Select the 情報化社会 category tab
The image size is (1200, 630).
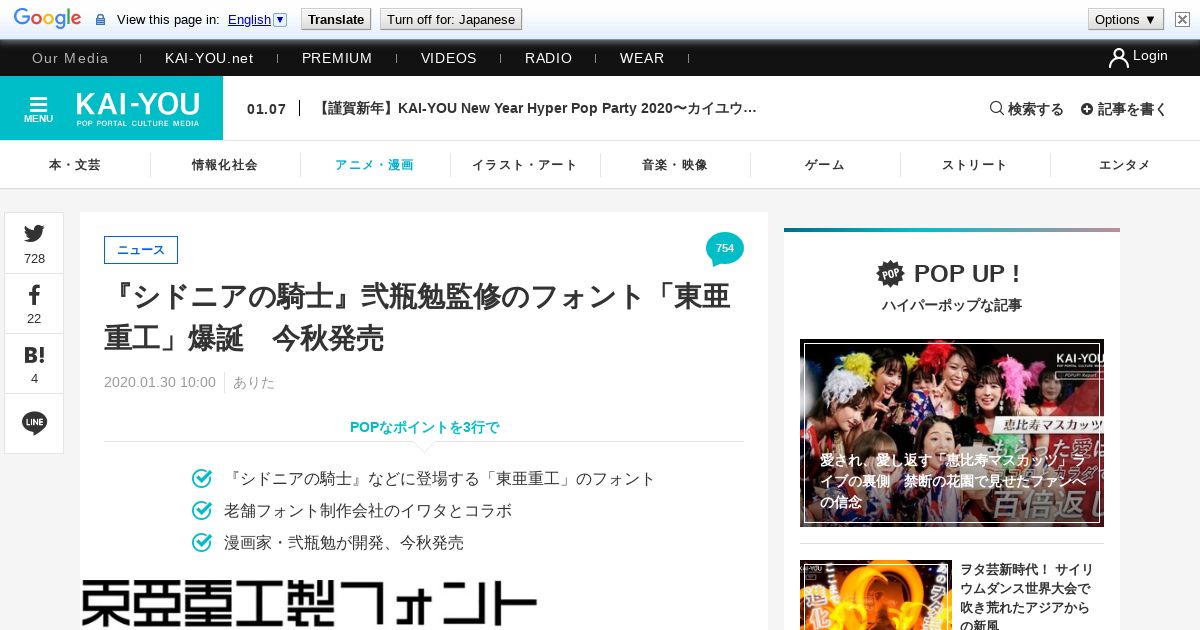[225, 165]
